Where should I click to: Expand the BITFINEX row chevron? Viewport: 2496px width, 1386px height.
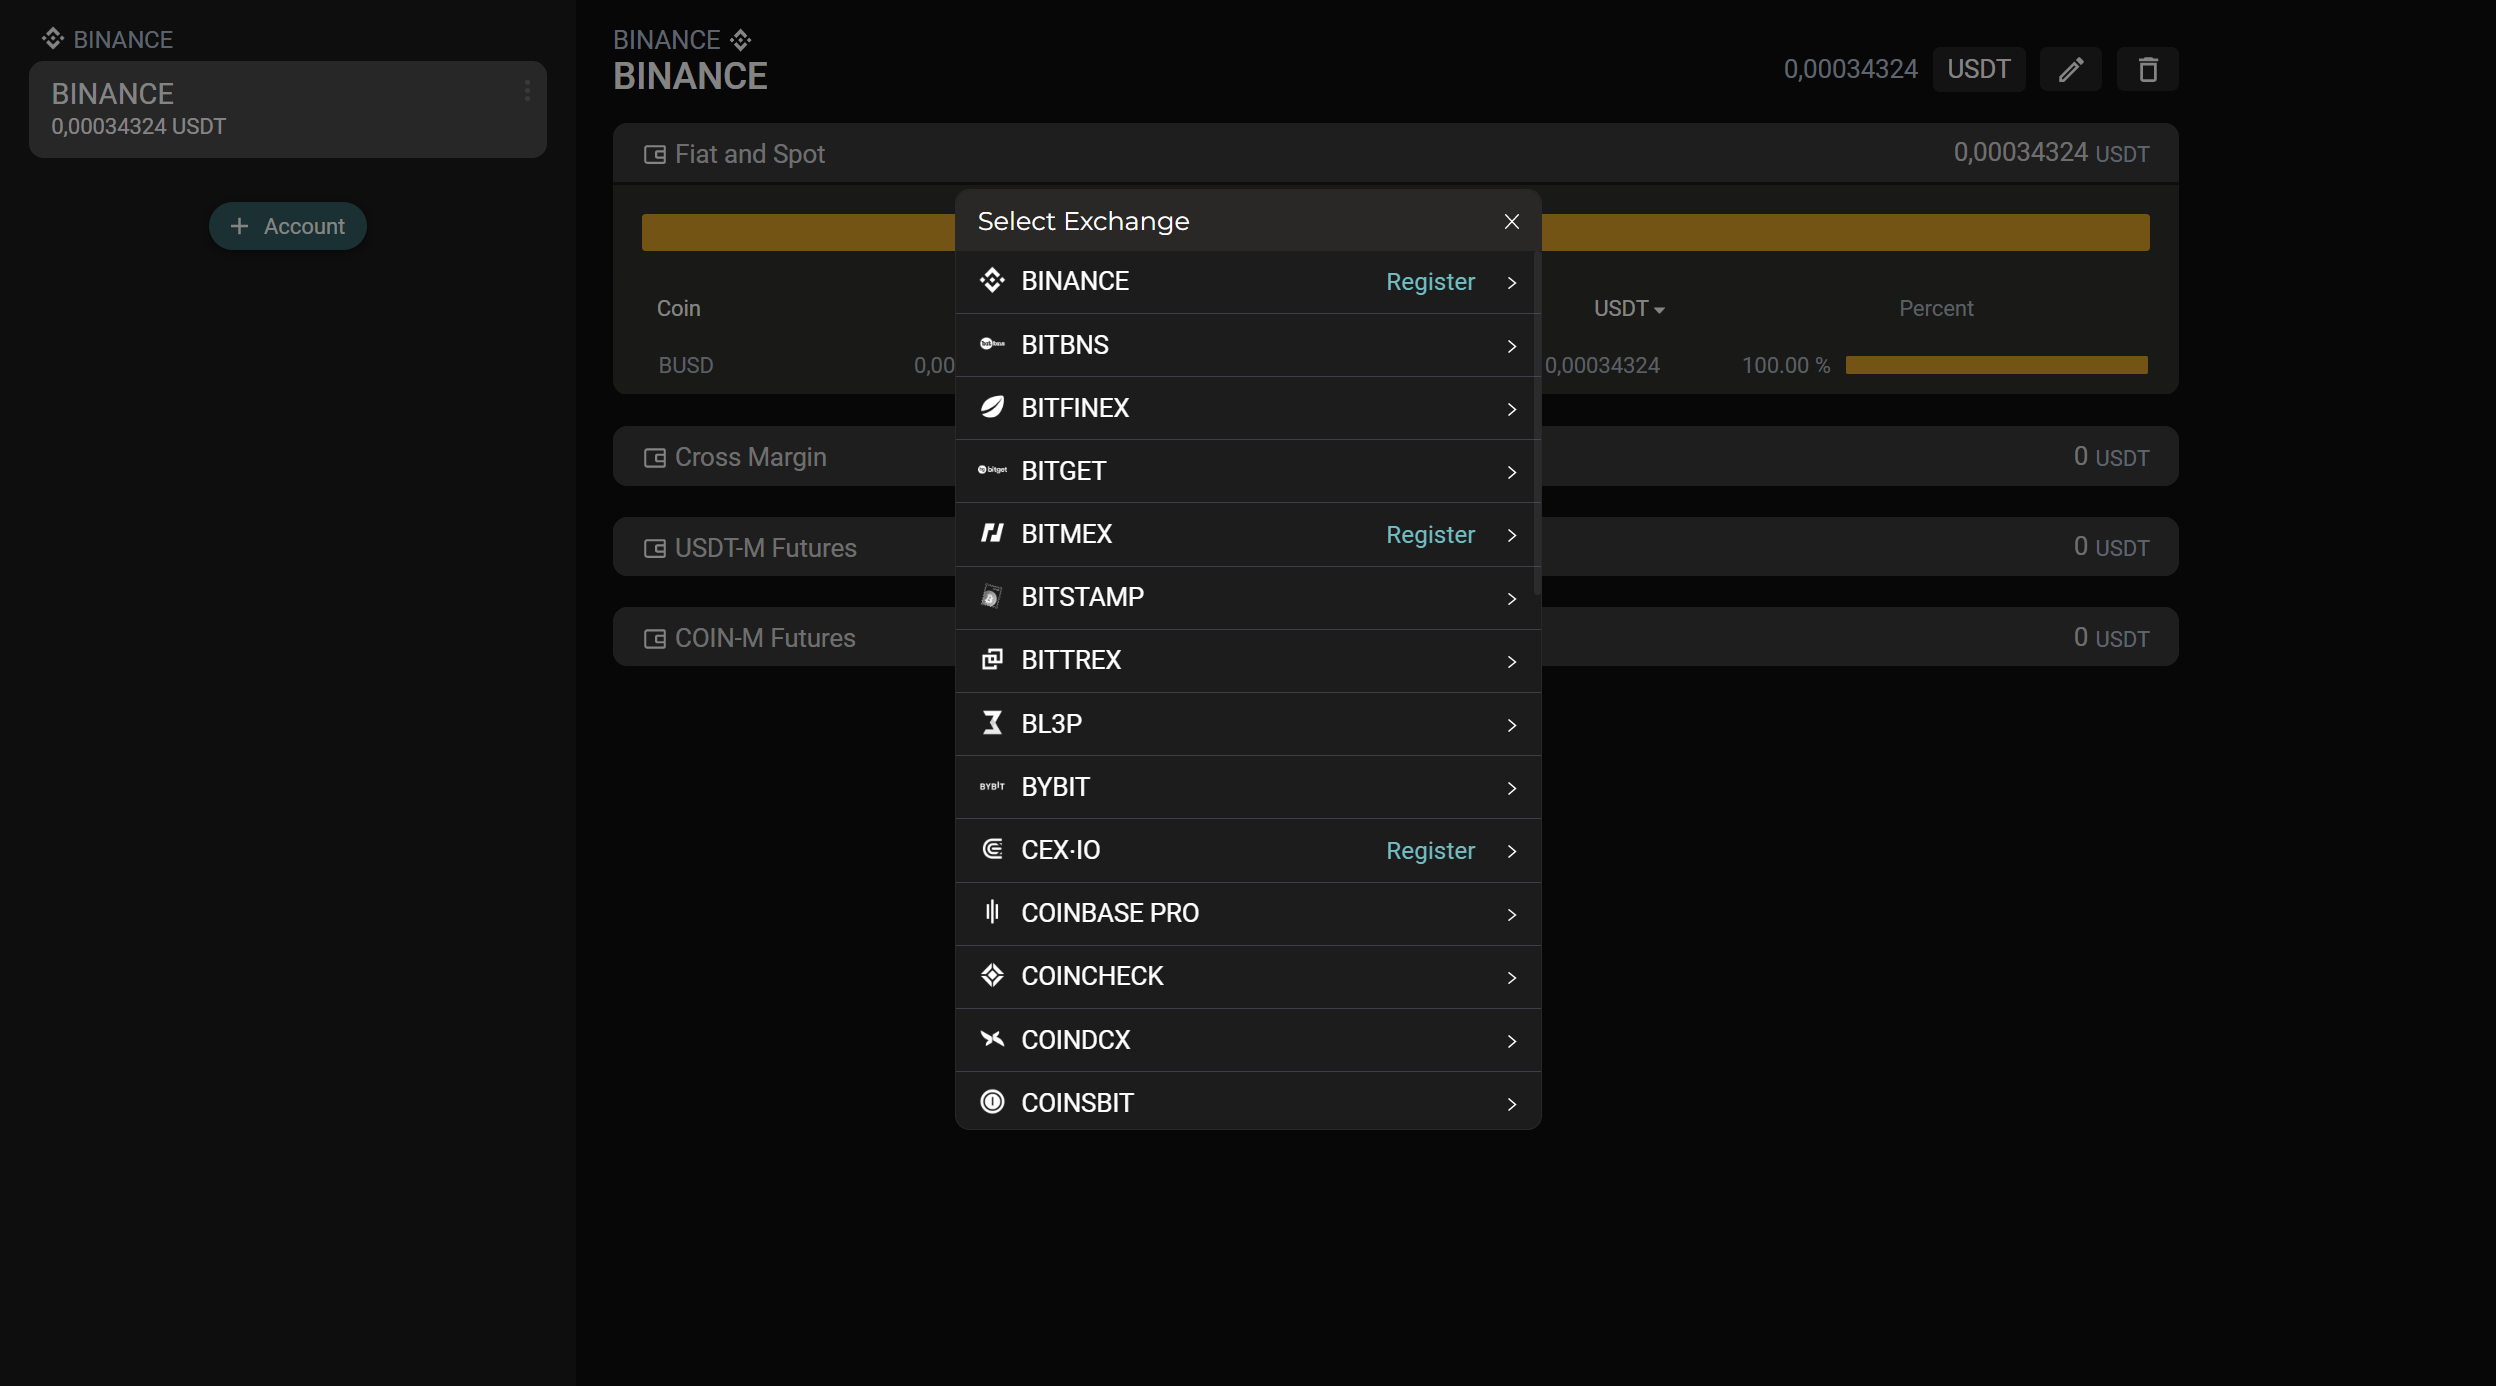[x=1512, y=409]
